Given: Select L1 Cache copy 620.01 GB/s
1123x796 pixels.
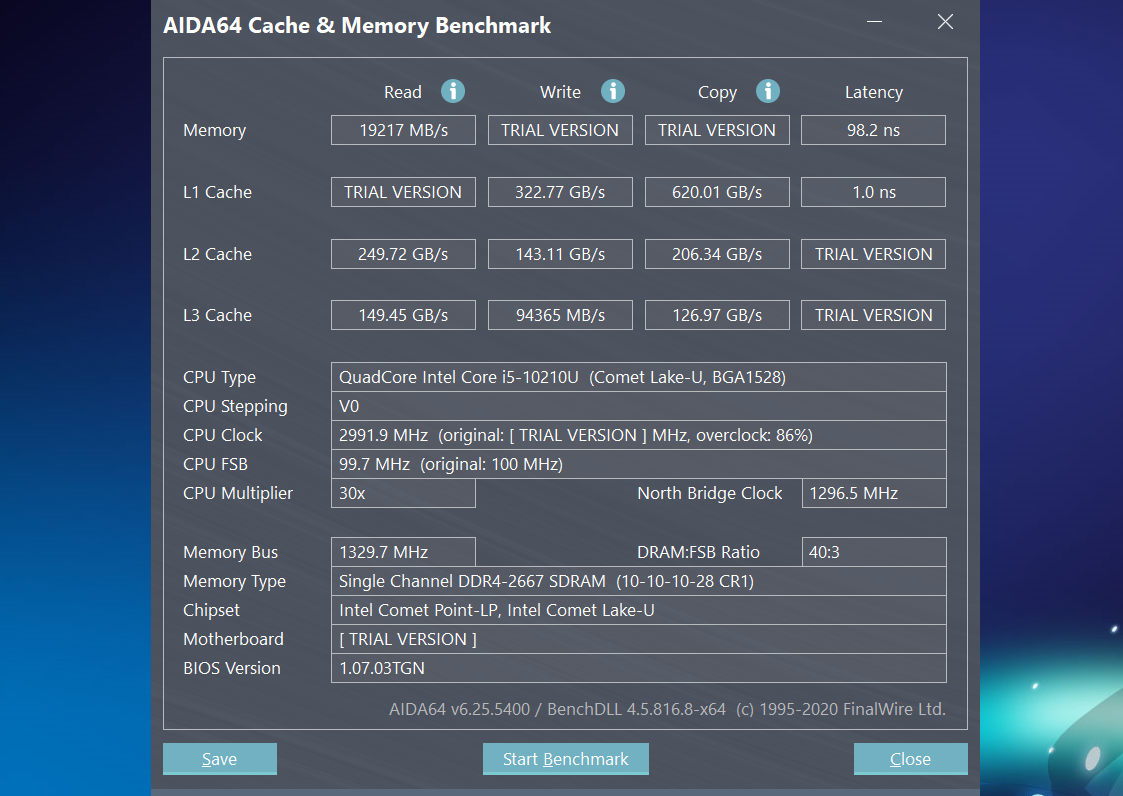Looking at the screenshot, I should 717,192.
